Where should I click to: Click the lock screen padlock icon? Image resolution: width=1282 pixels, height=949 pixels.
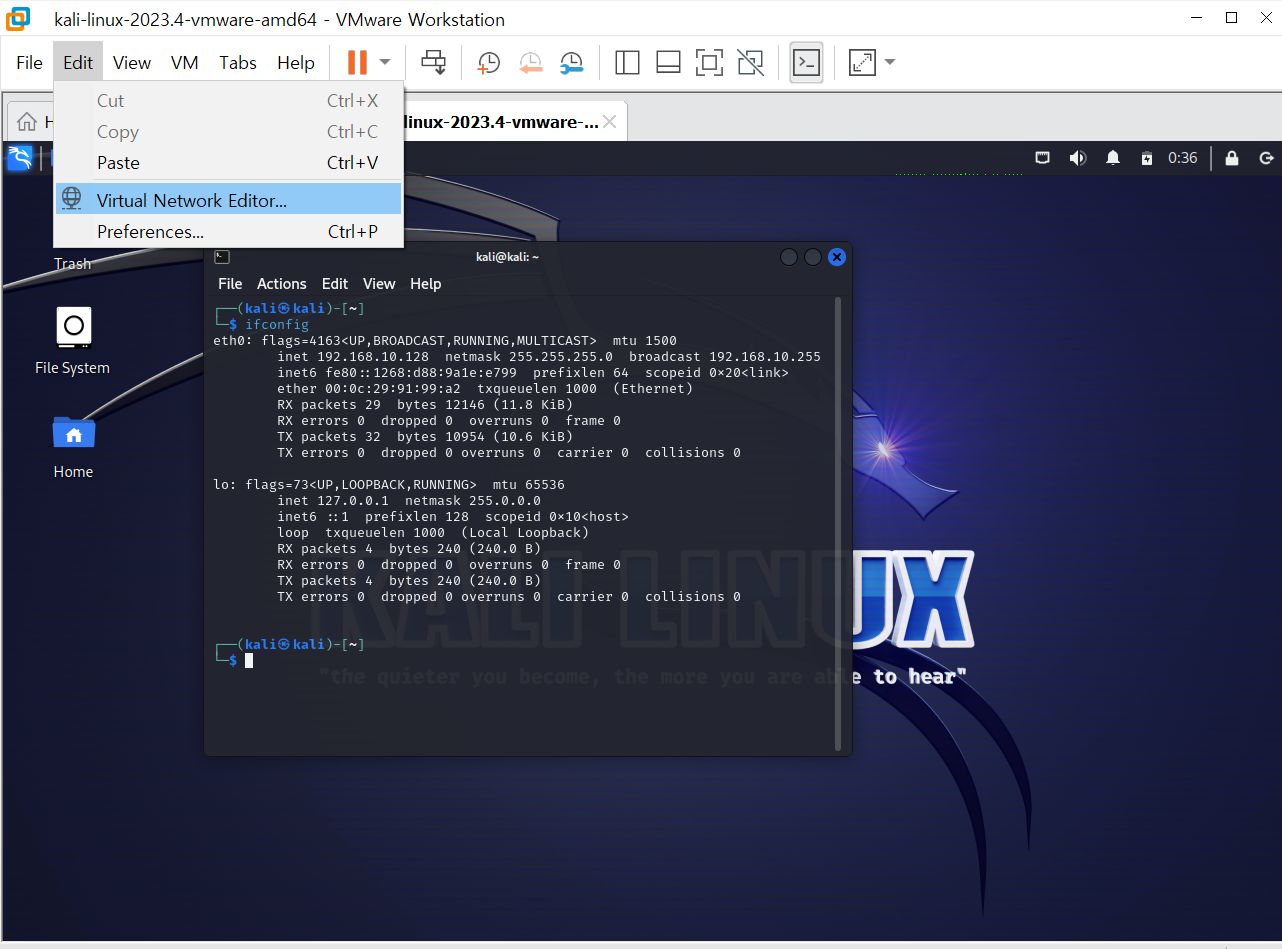click(1232, 158)
